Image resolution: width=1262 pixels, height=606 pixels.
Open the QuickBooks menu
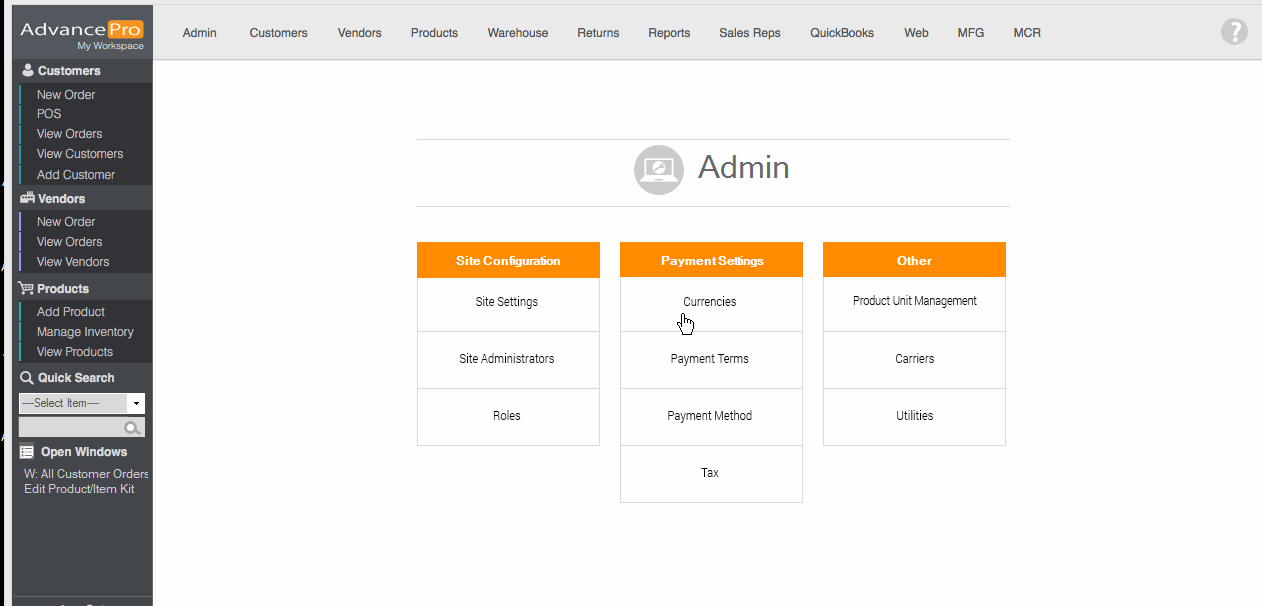click(841, 33)
